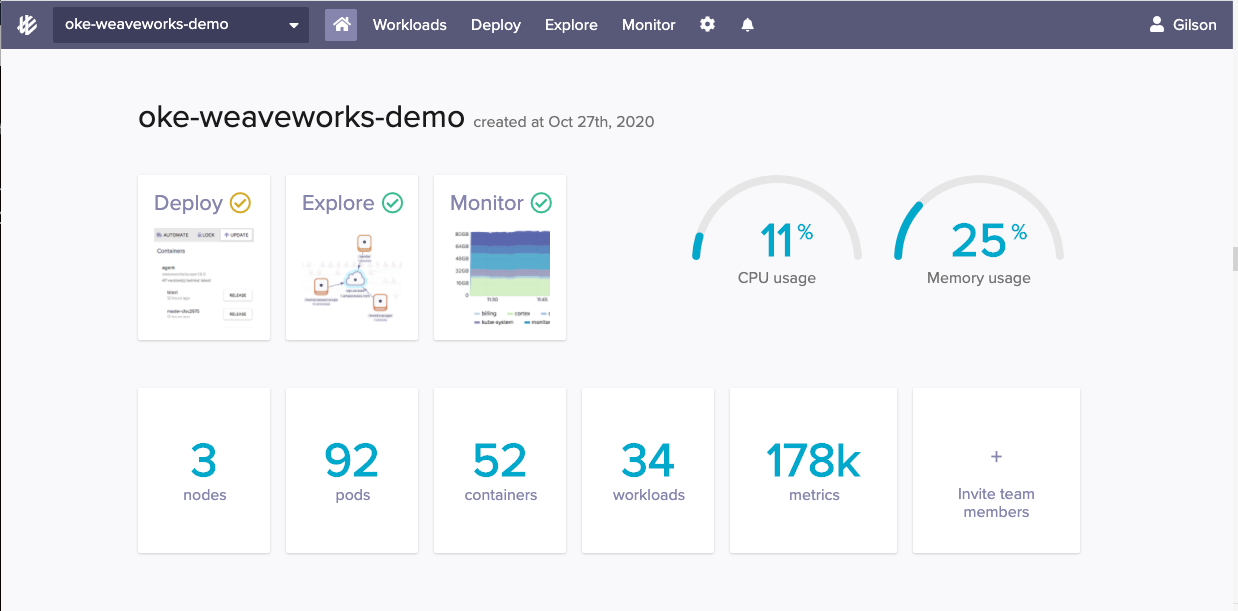
Task: Open the Workloads navigation menu
Action: click(x=409, y=24)
